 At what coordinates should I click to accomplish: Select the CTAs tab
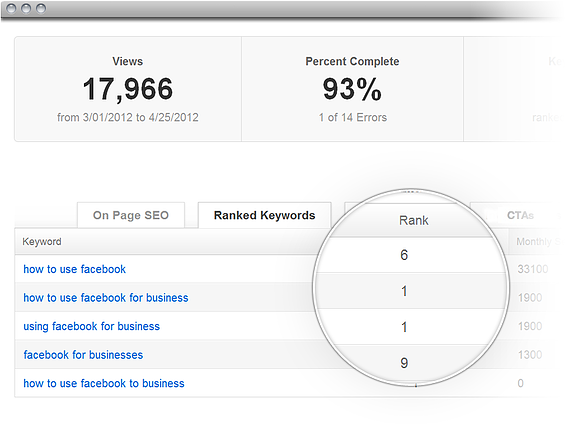tap(520, 215)
